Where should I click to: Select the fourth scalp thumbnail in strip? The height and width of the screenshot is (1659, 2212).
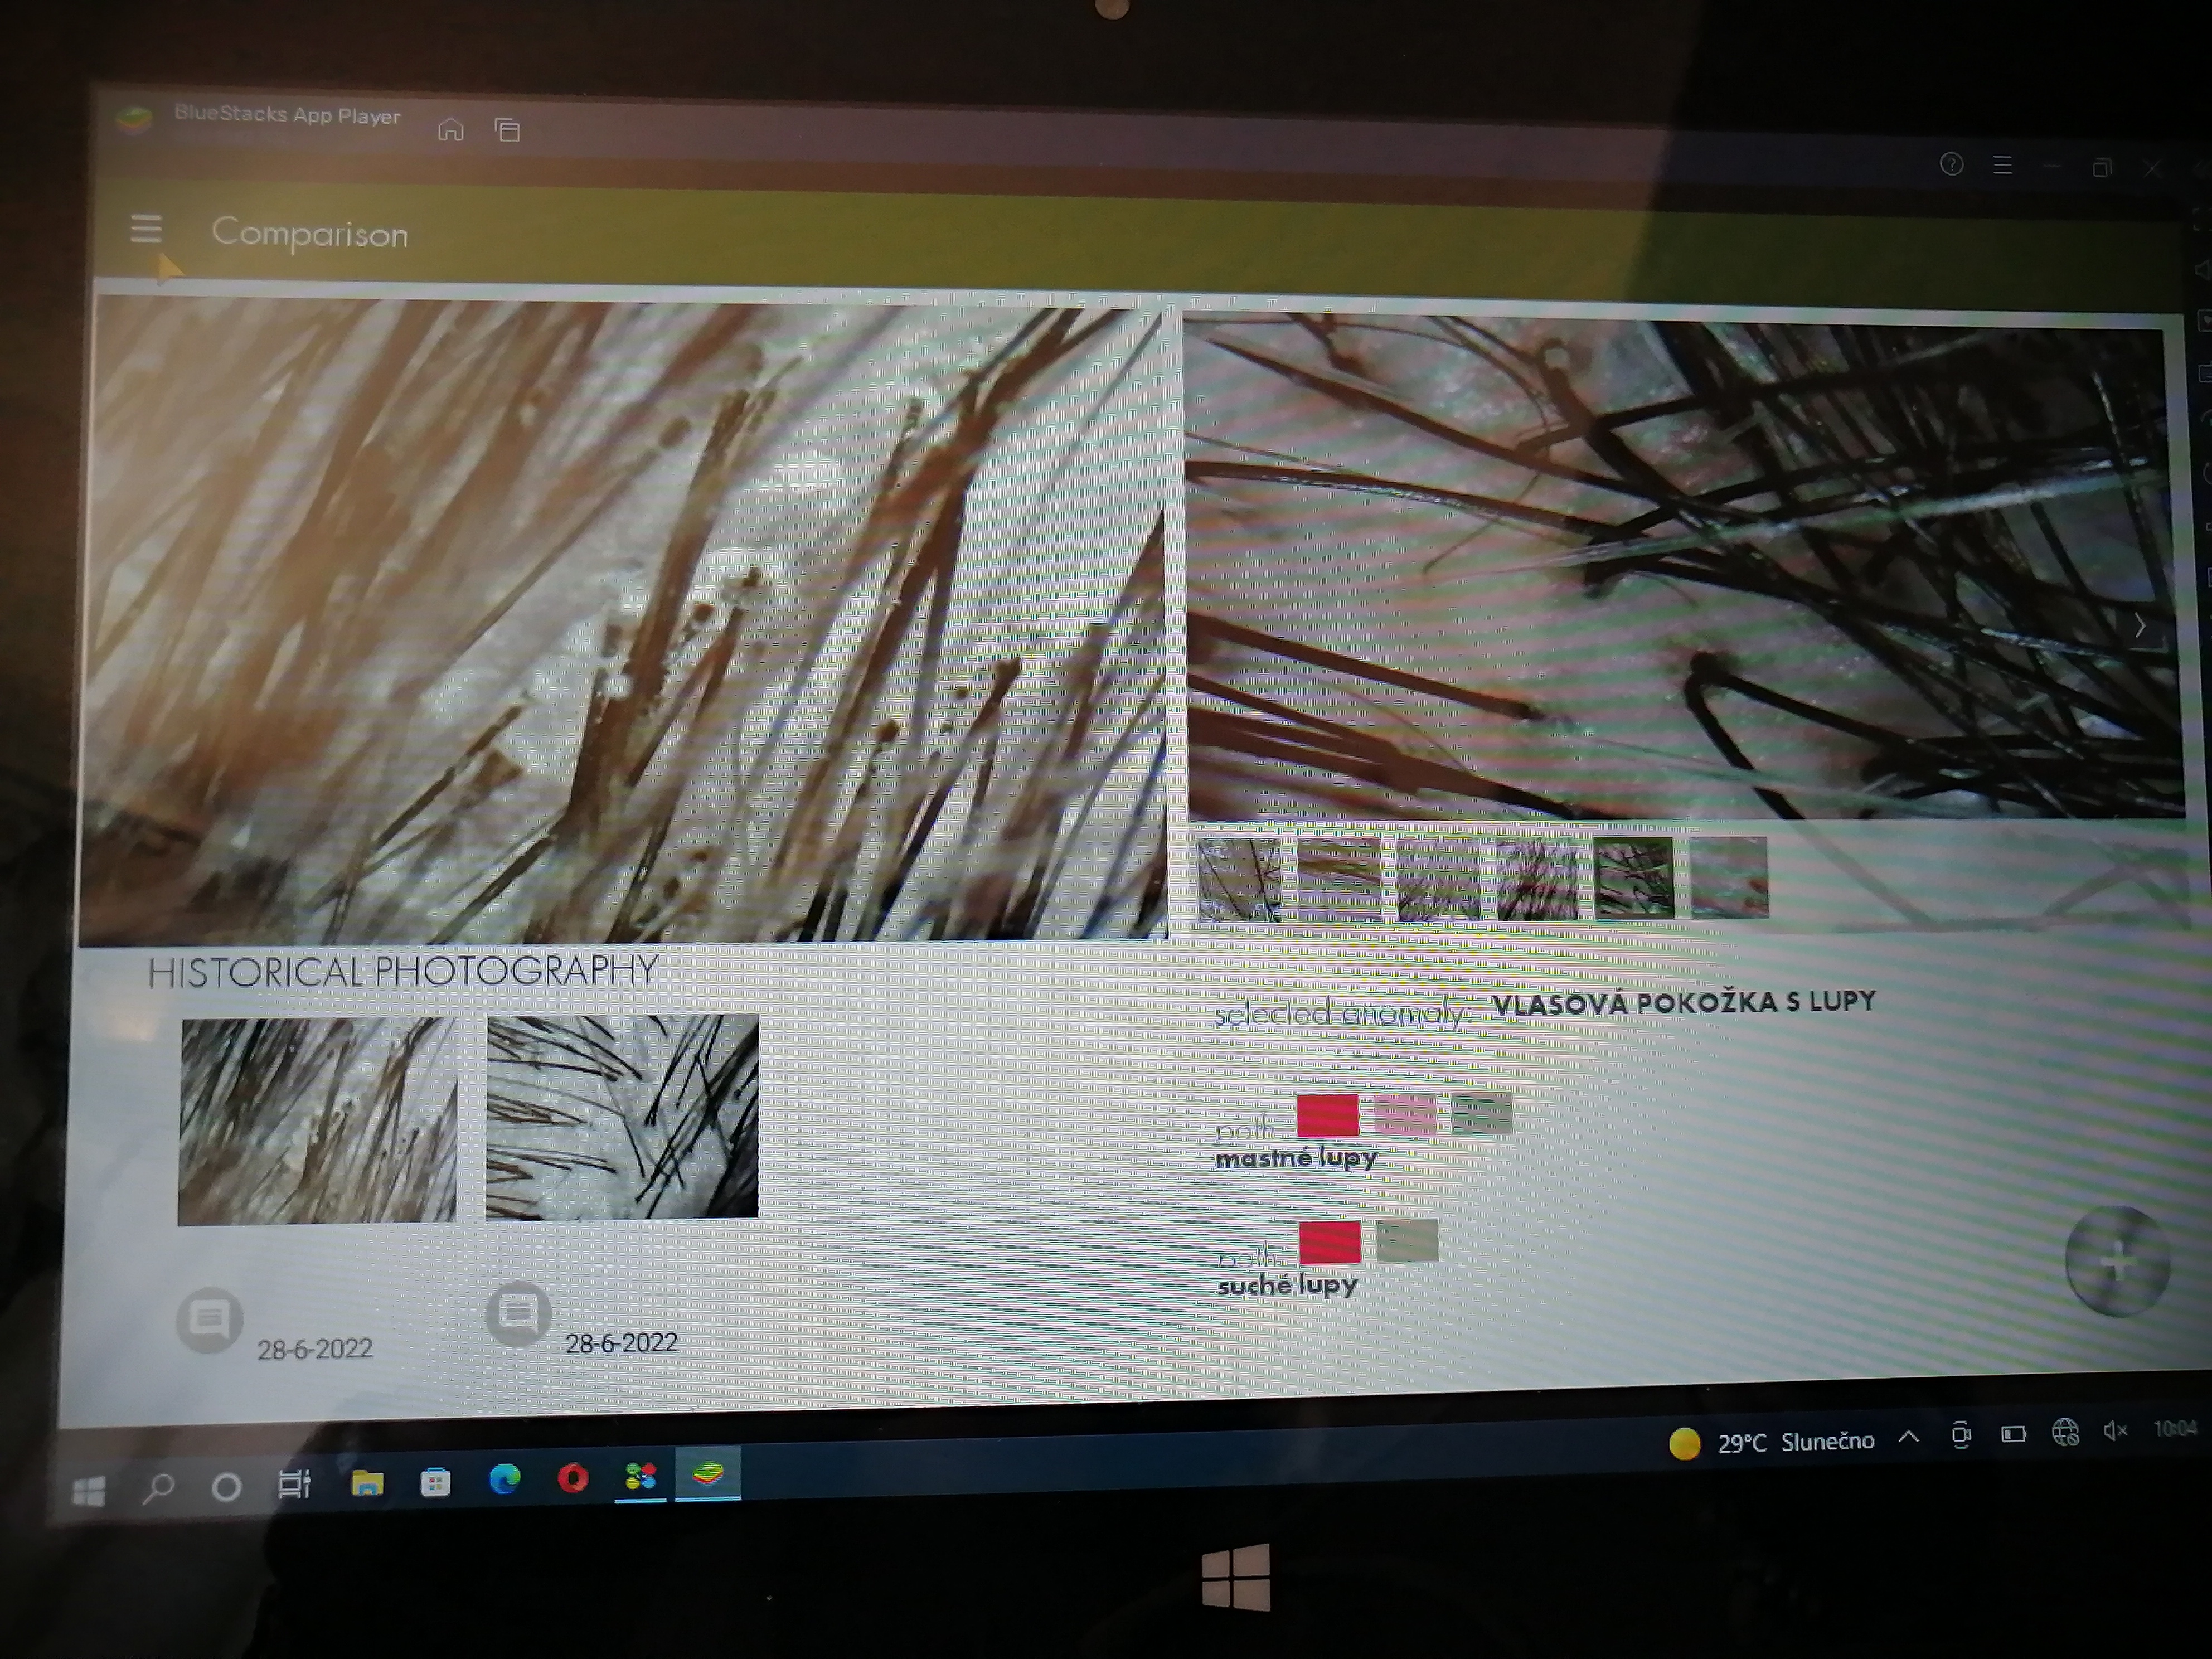pyautogui.click(x=1537, y=879)
